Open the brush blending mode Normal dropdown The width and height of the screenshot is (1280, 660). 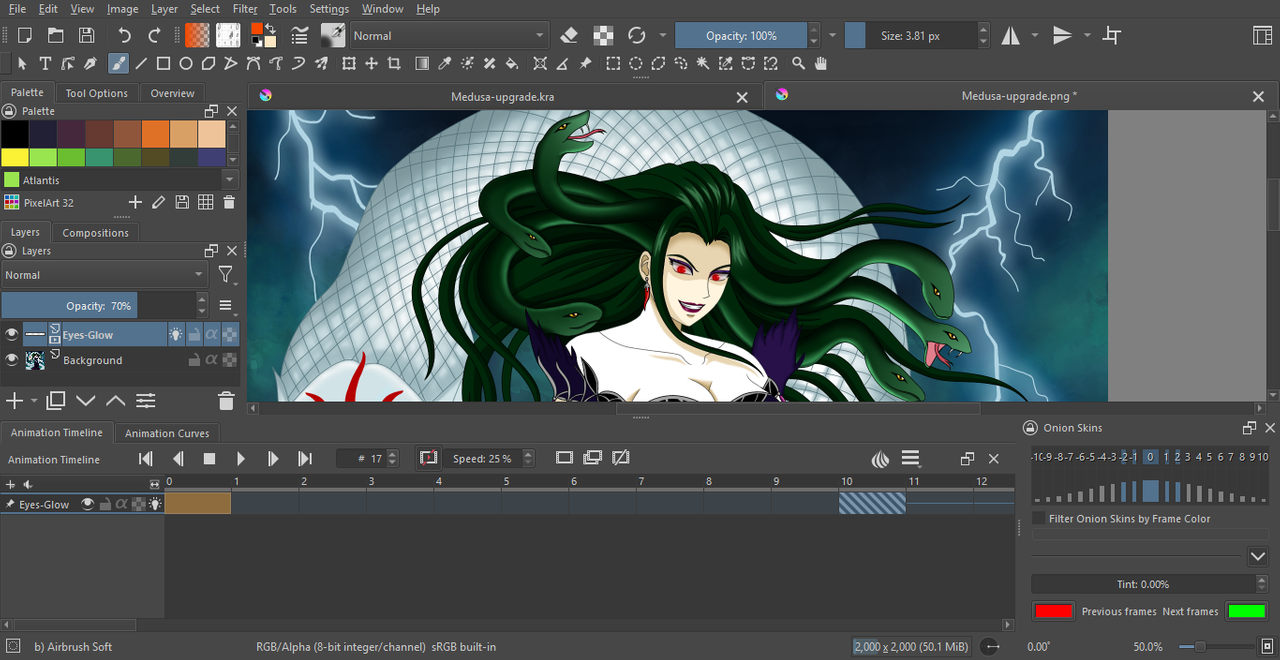449,35
